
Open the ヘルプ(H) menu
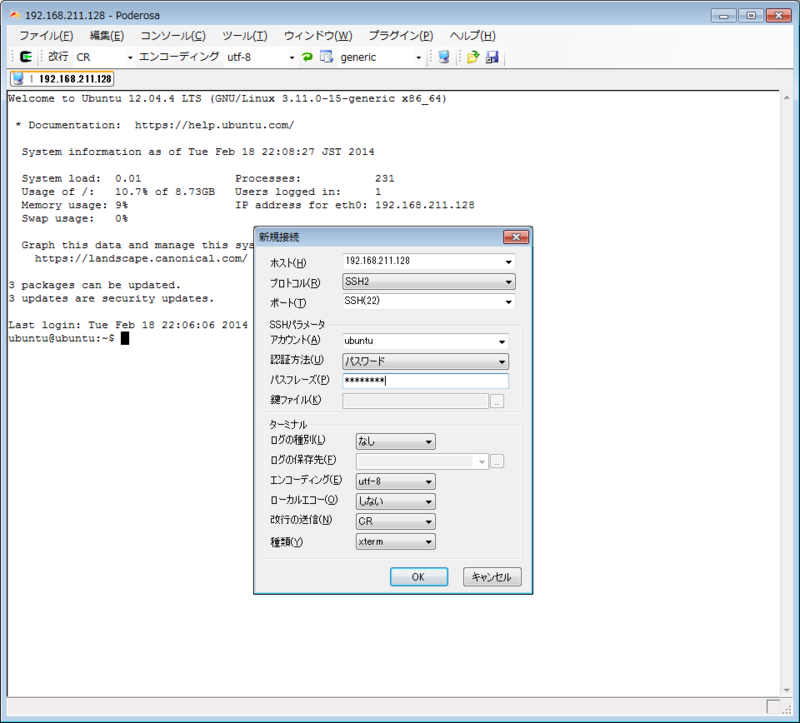pyautogui.click(x=472, y=36)
